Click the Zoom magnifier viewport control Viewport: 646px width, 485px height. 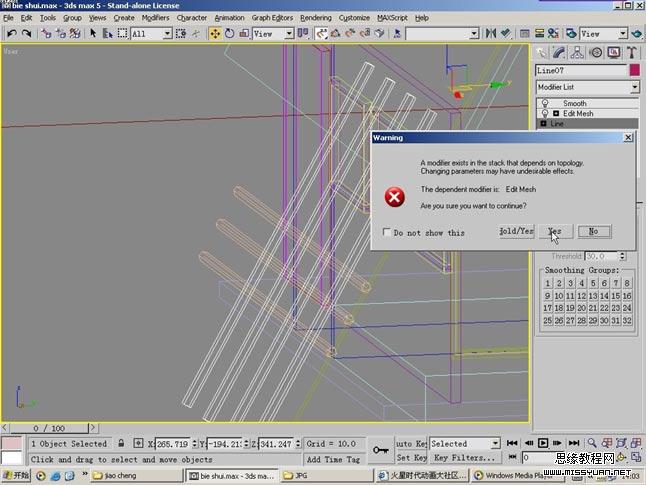tap(592, 443)
